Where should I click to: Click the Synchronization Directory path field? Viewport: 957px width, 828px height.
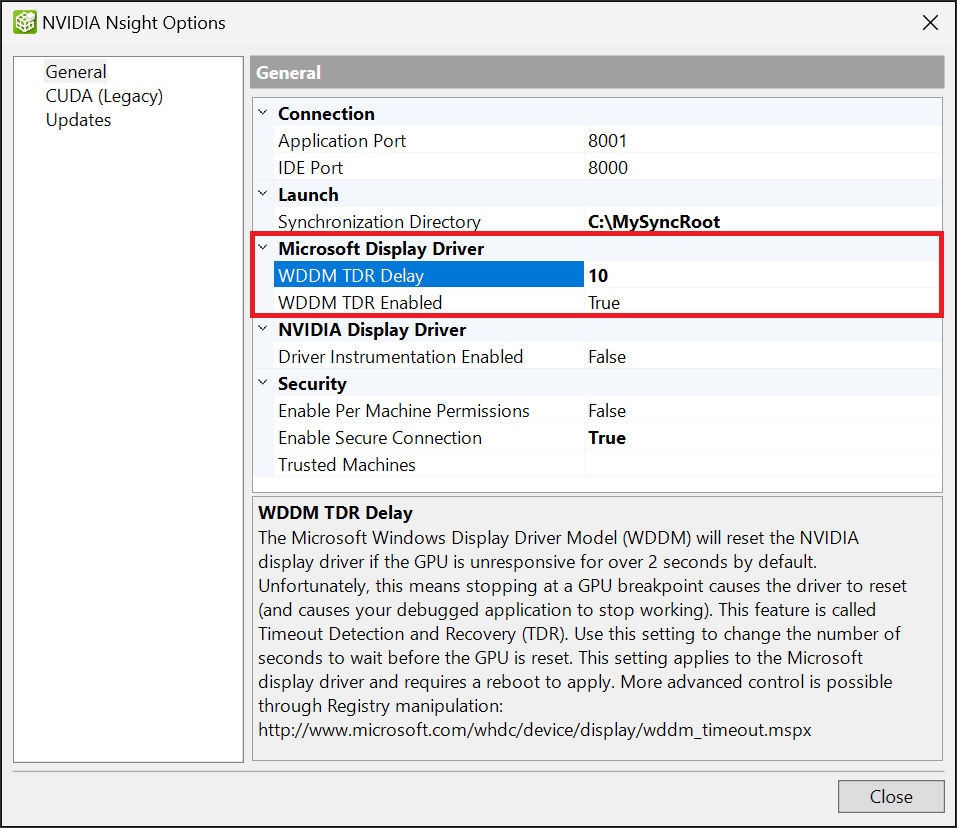tap(760, 222)
